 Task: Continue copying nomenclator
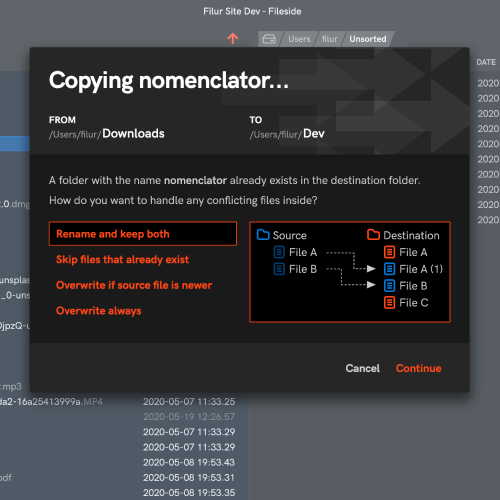(418, 368)
